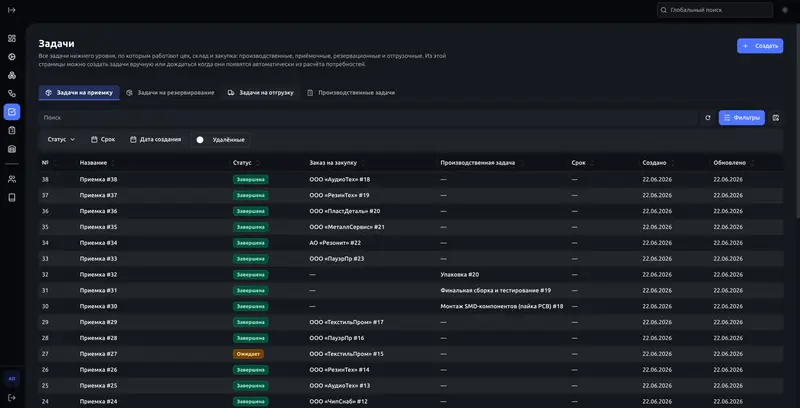The width and height of the screenshot is (800, 408).
Task: Open the users icon in sidebar
Action: 12,179
